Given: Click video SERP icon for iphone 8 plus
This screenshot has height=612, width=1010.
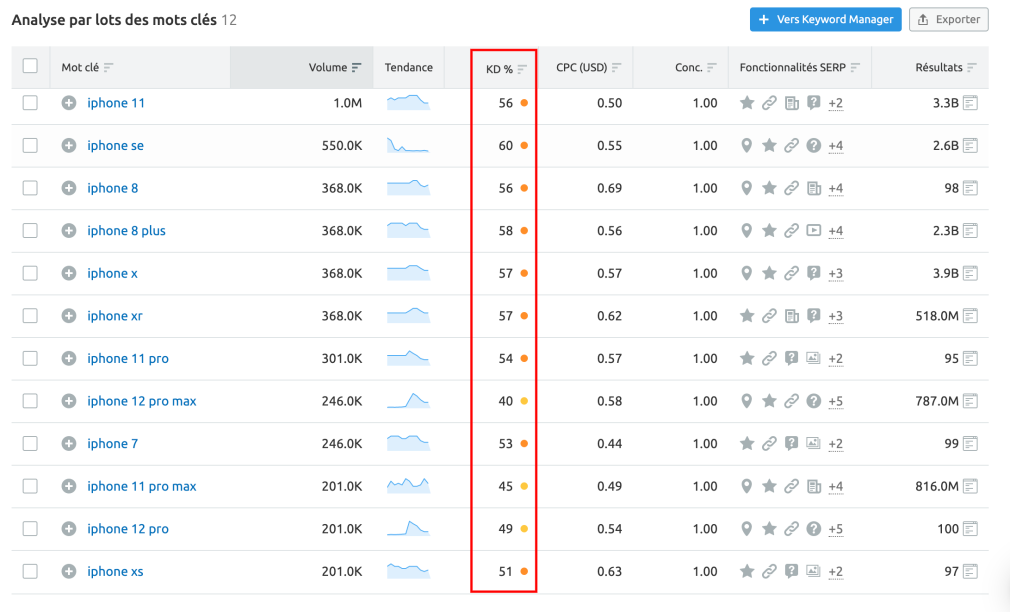Looking at the screenshot, I should 814,231.
